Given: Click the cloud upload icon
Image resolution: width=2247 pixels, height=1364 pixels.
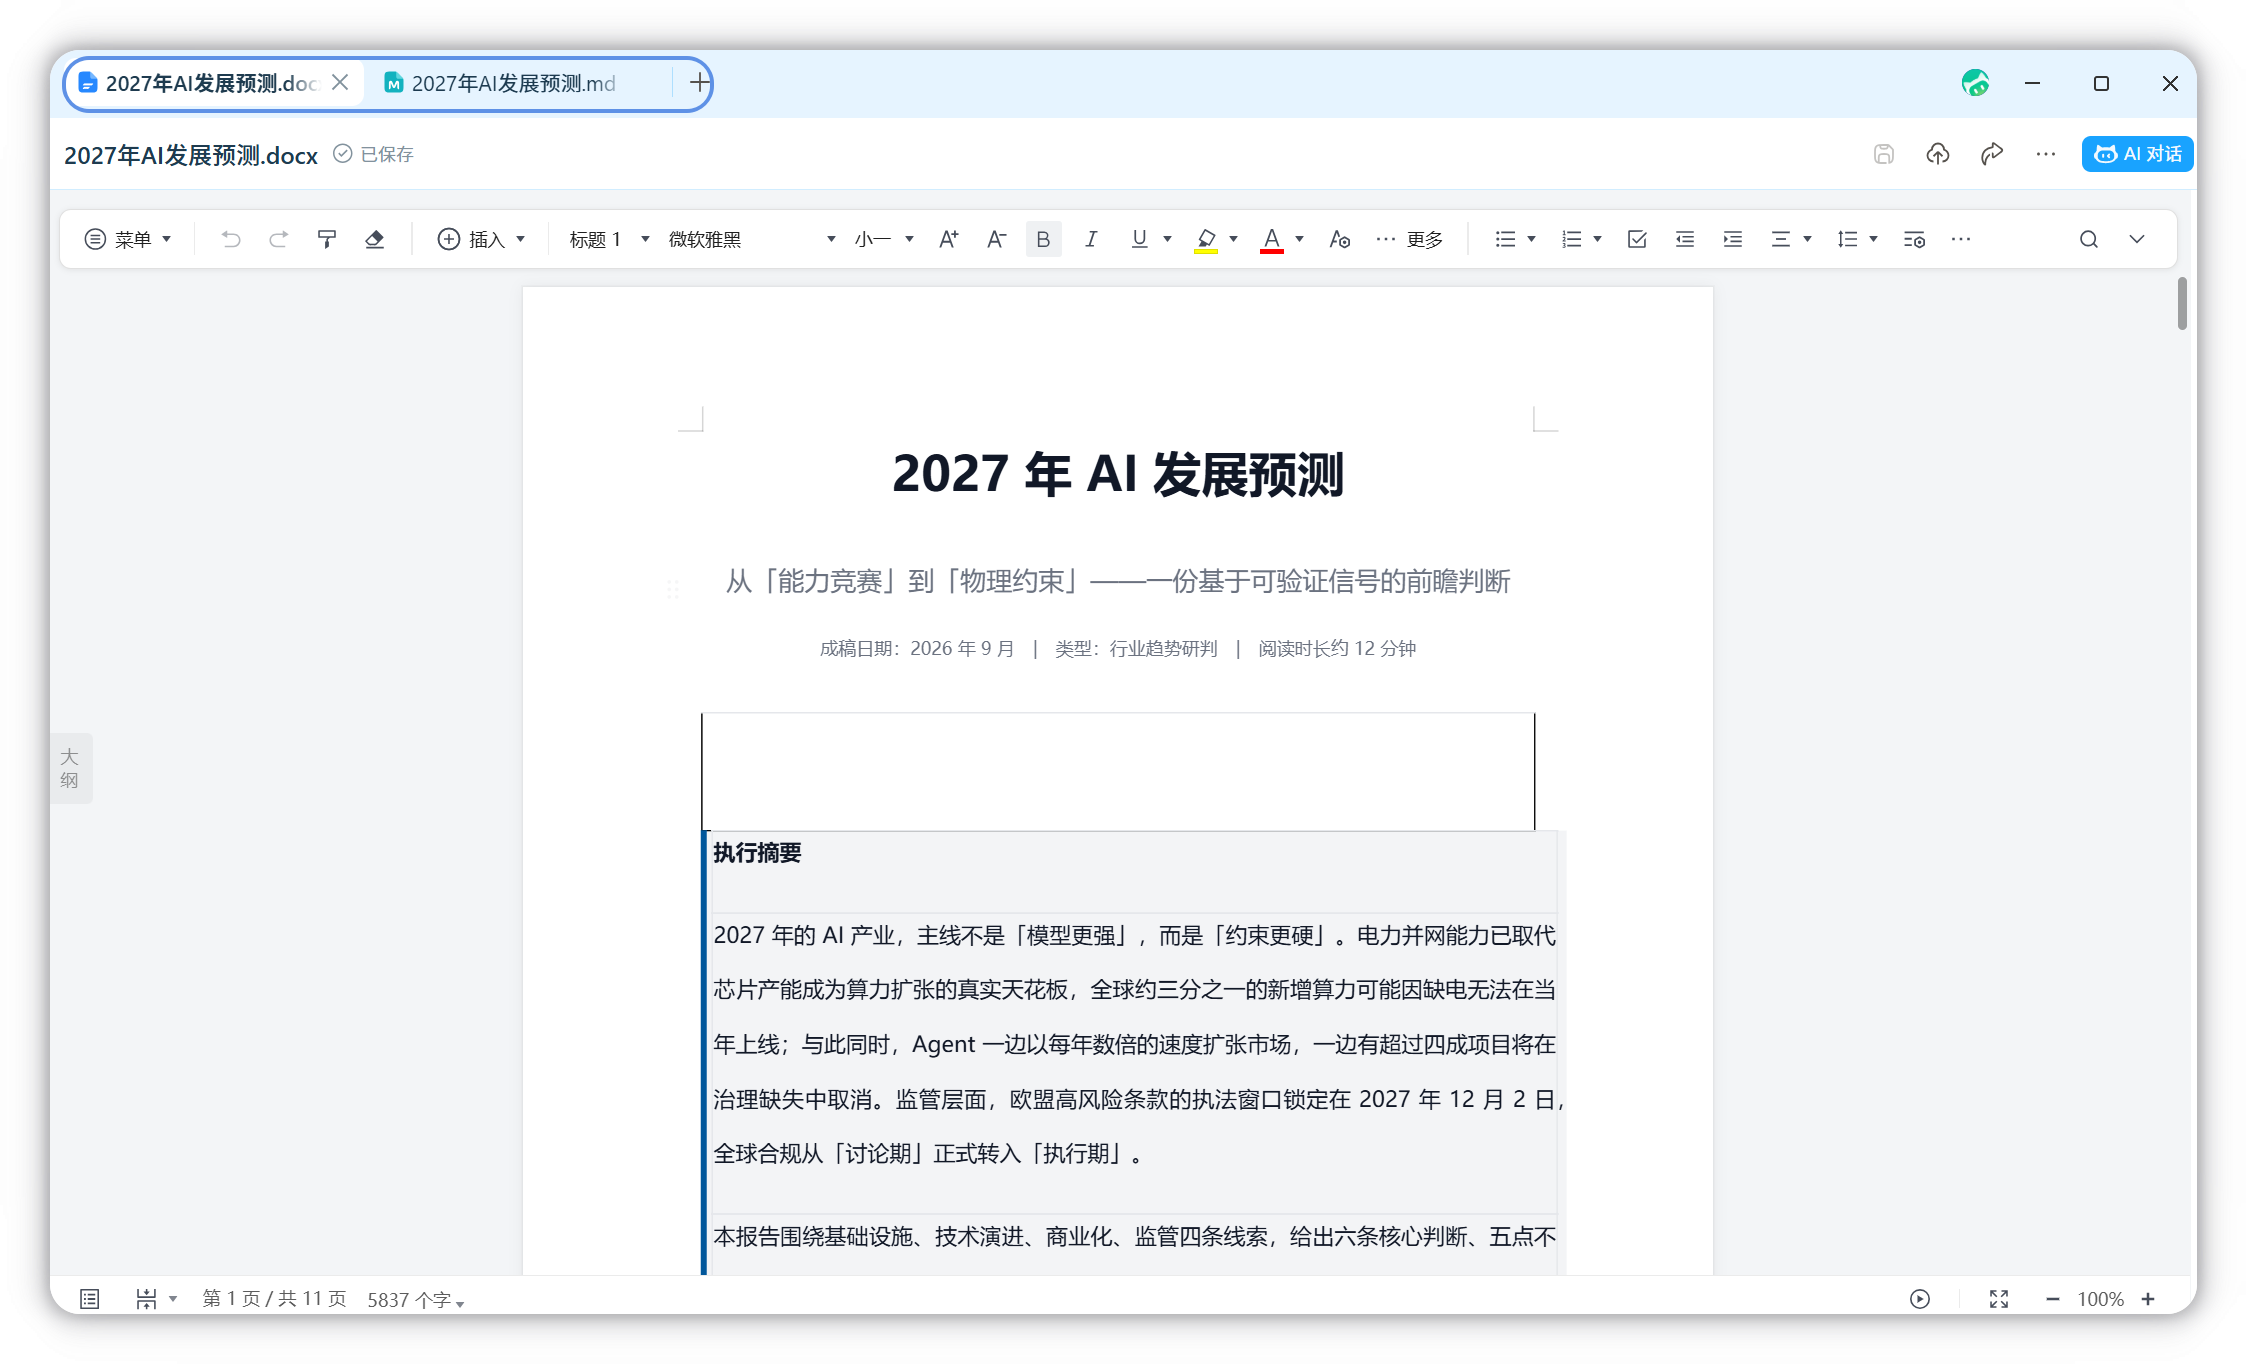Looking at the screenshot, I should [1938, 154].
